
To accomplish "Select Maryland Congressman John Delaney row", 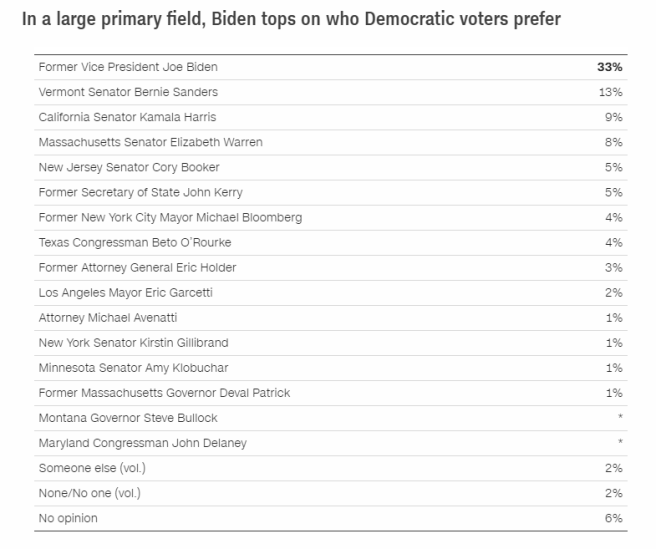I will [142, 442].
